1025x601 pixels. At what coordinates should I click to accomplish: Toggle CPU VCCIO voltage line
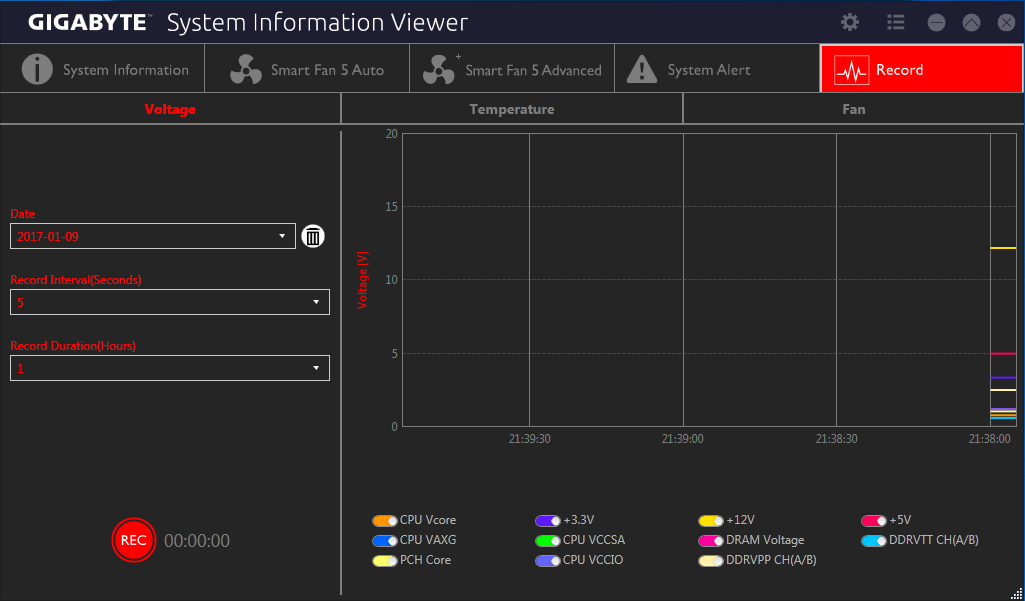548,560
